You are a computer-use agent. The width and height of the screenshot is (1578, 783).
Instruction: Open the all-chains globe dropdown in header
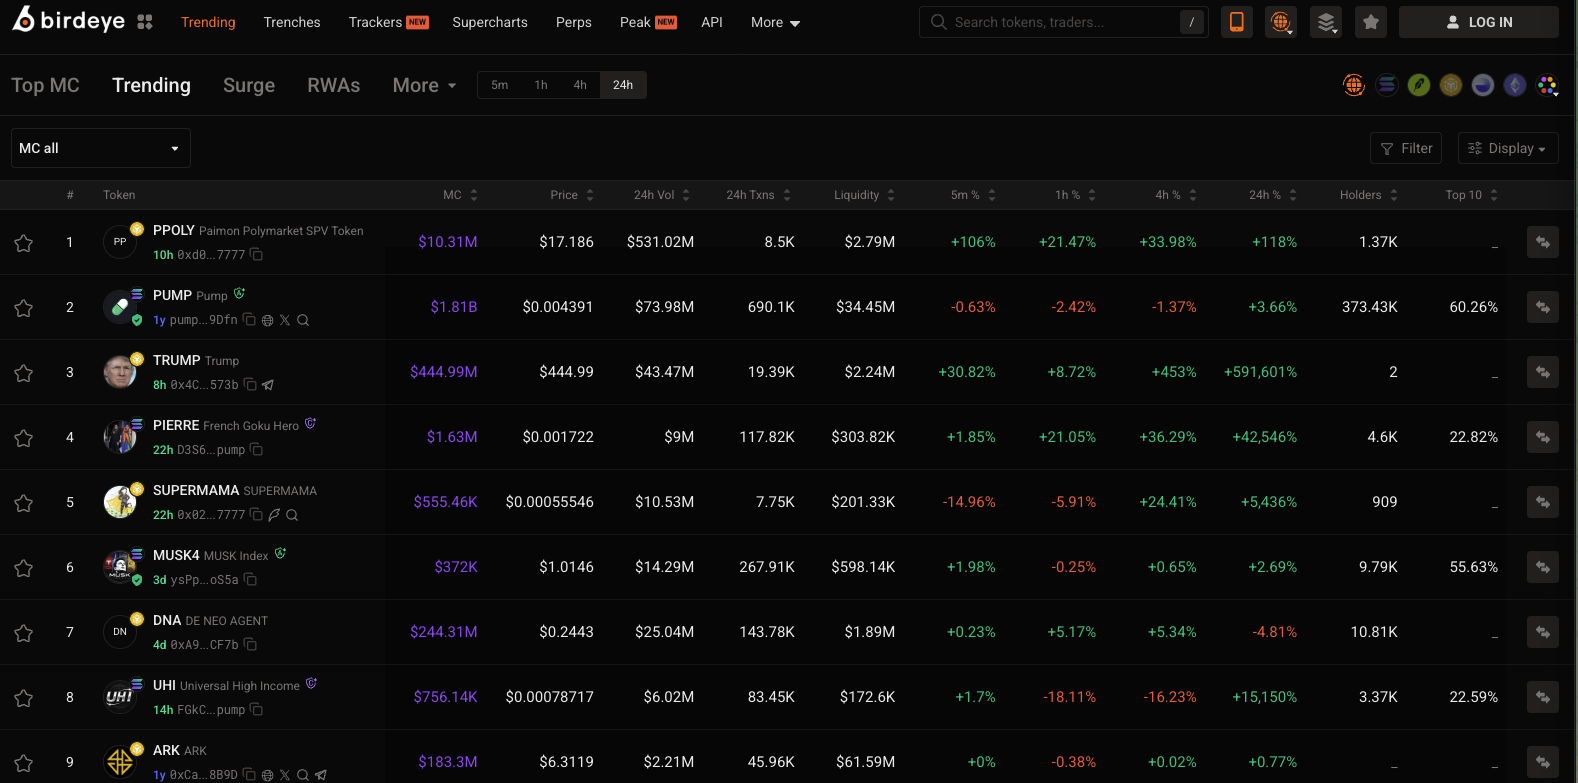point(1281,22)
